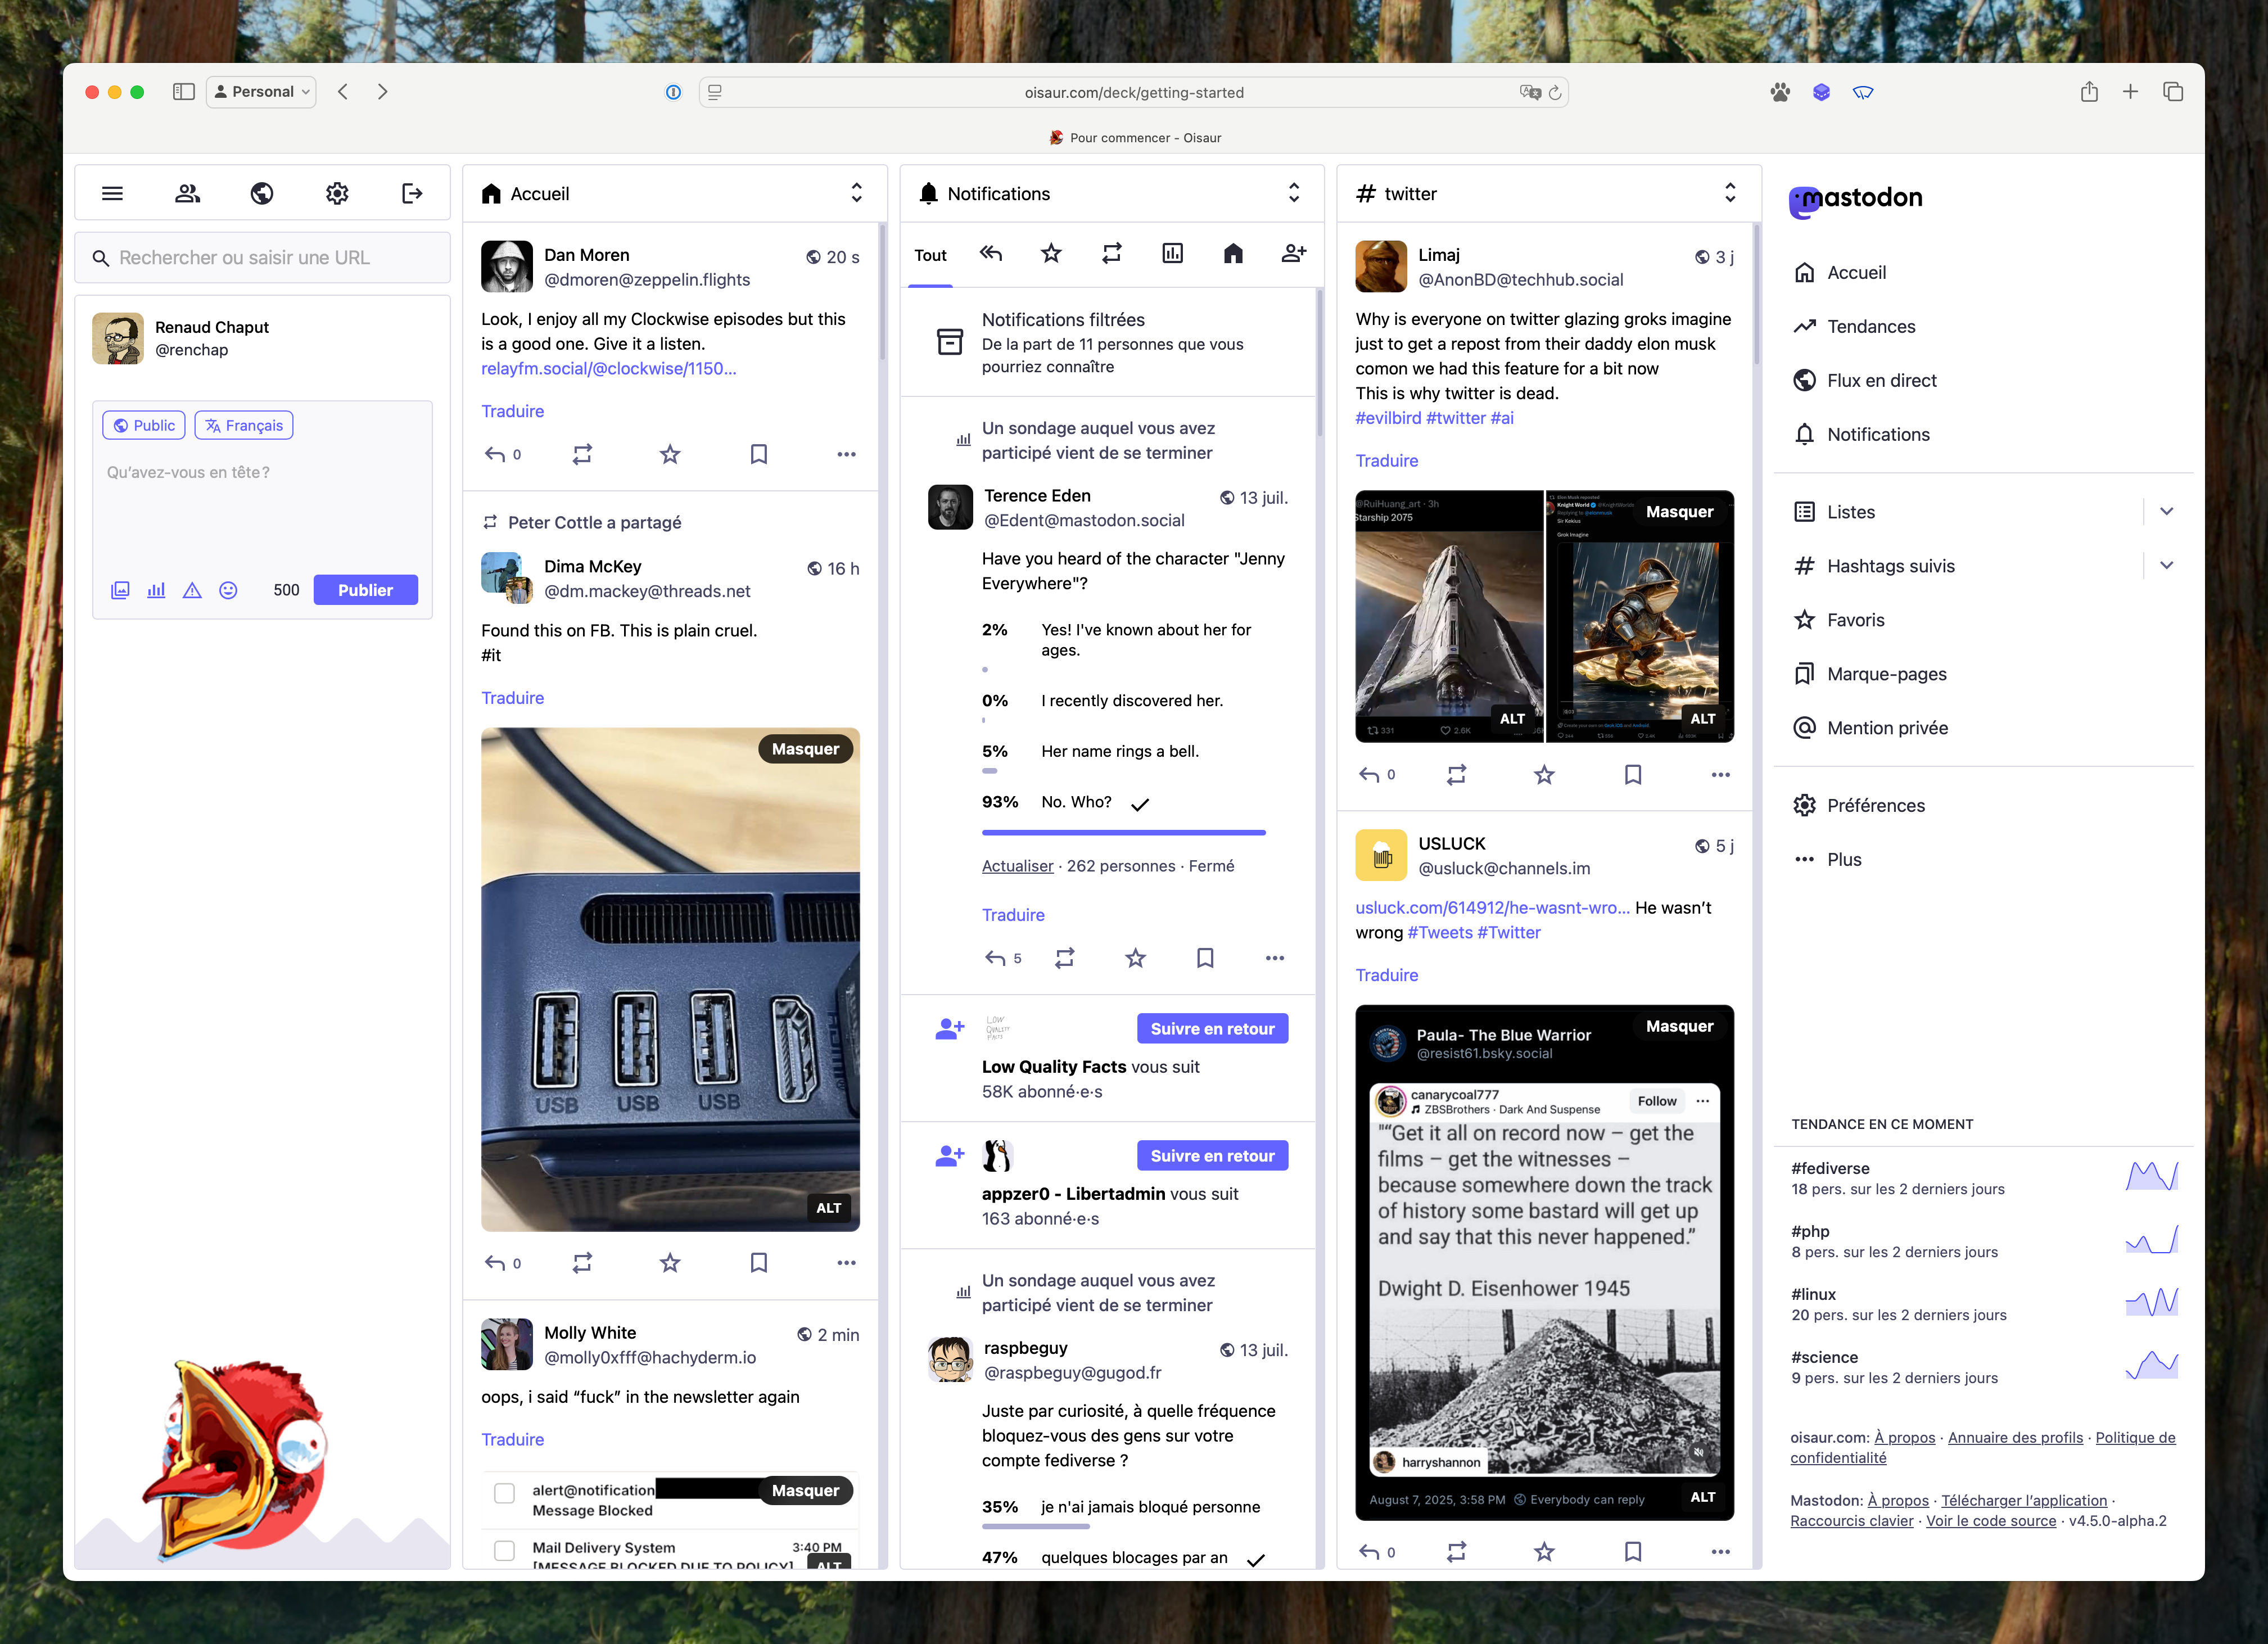Click the Publier button

(365, 590)
